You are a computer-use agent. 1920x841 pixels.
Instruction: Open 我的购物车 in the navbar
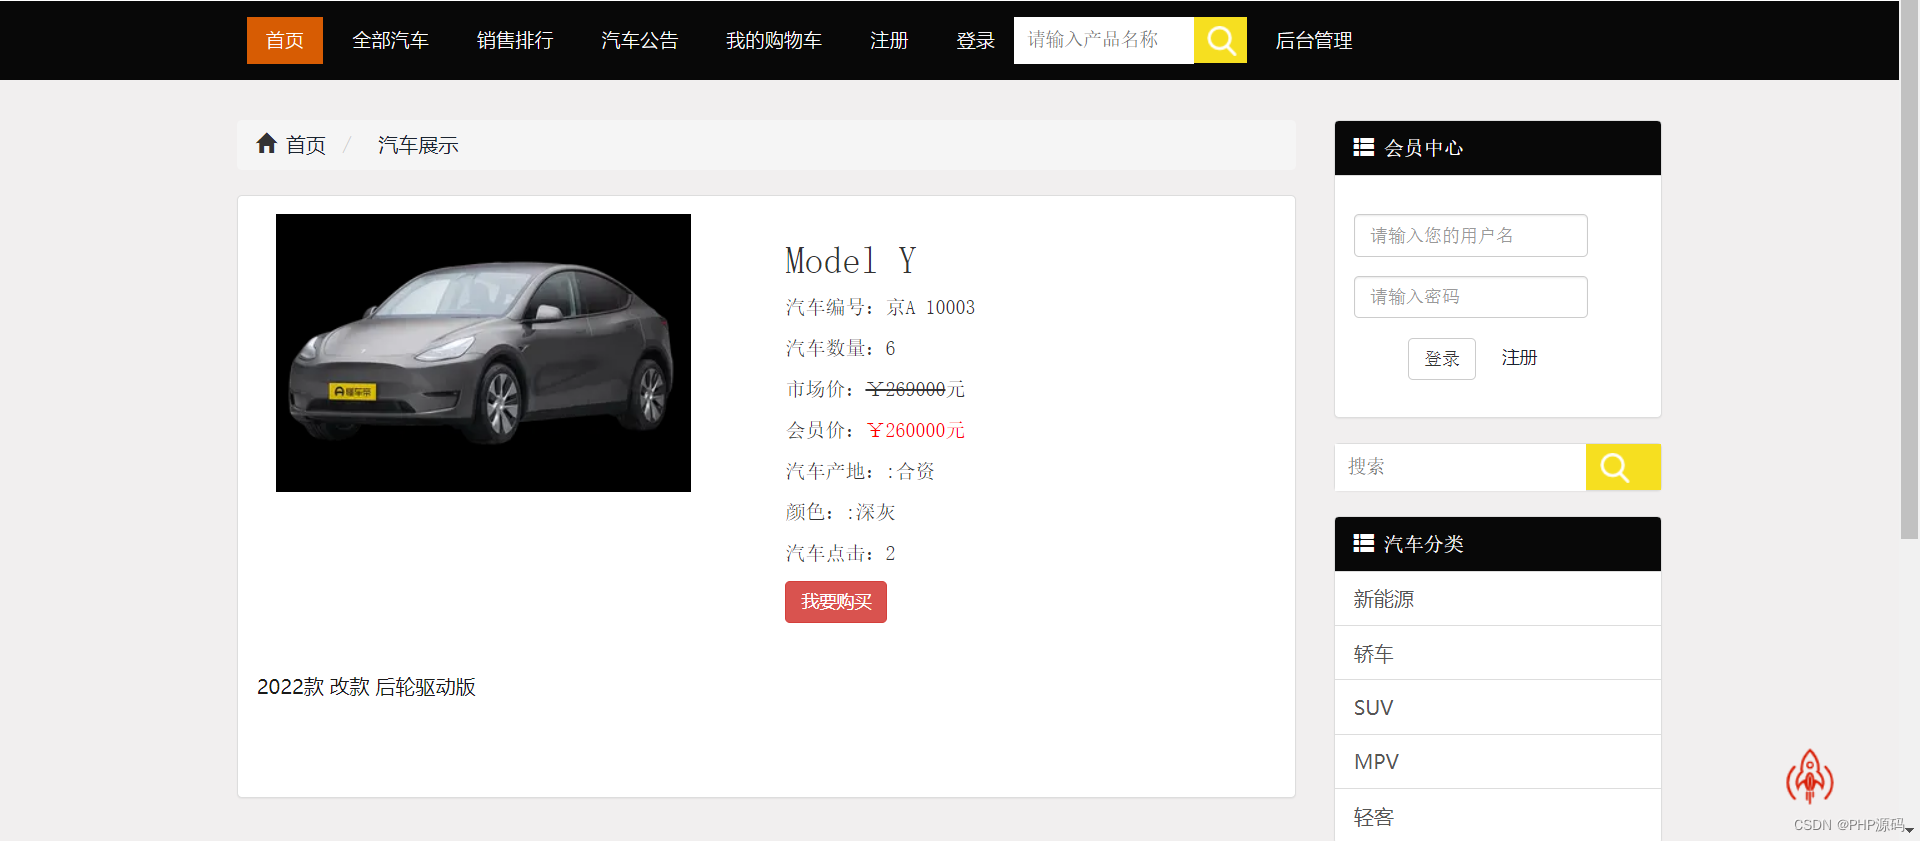[x=774, y=40]
